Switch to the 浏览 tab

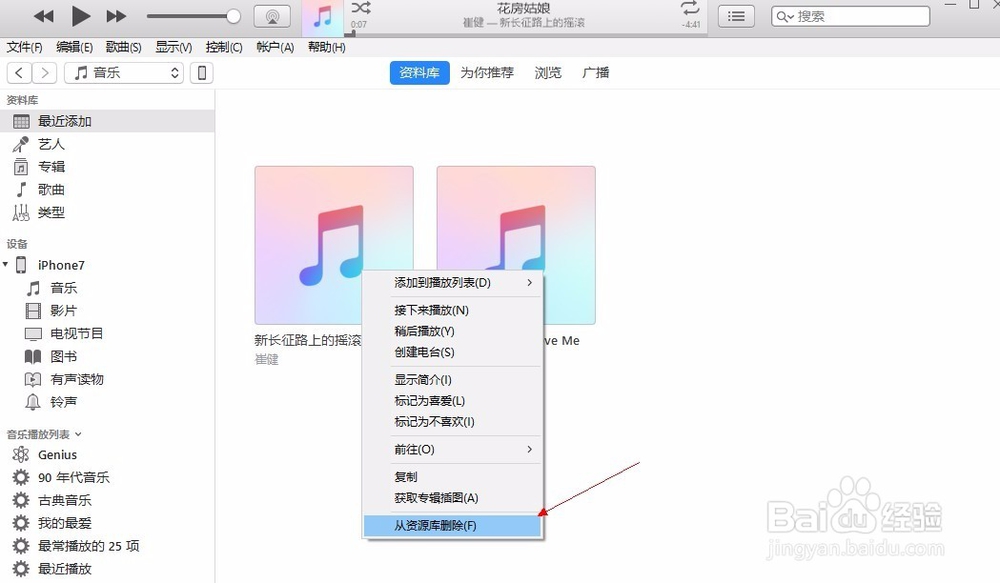point(548,73)
